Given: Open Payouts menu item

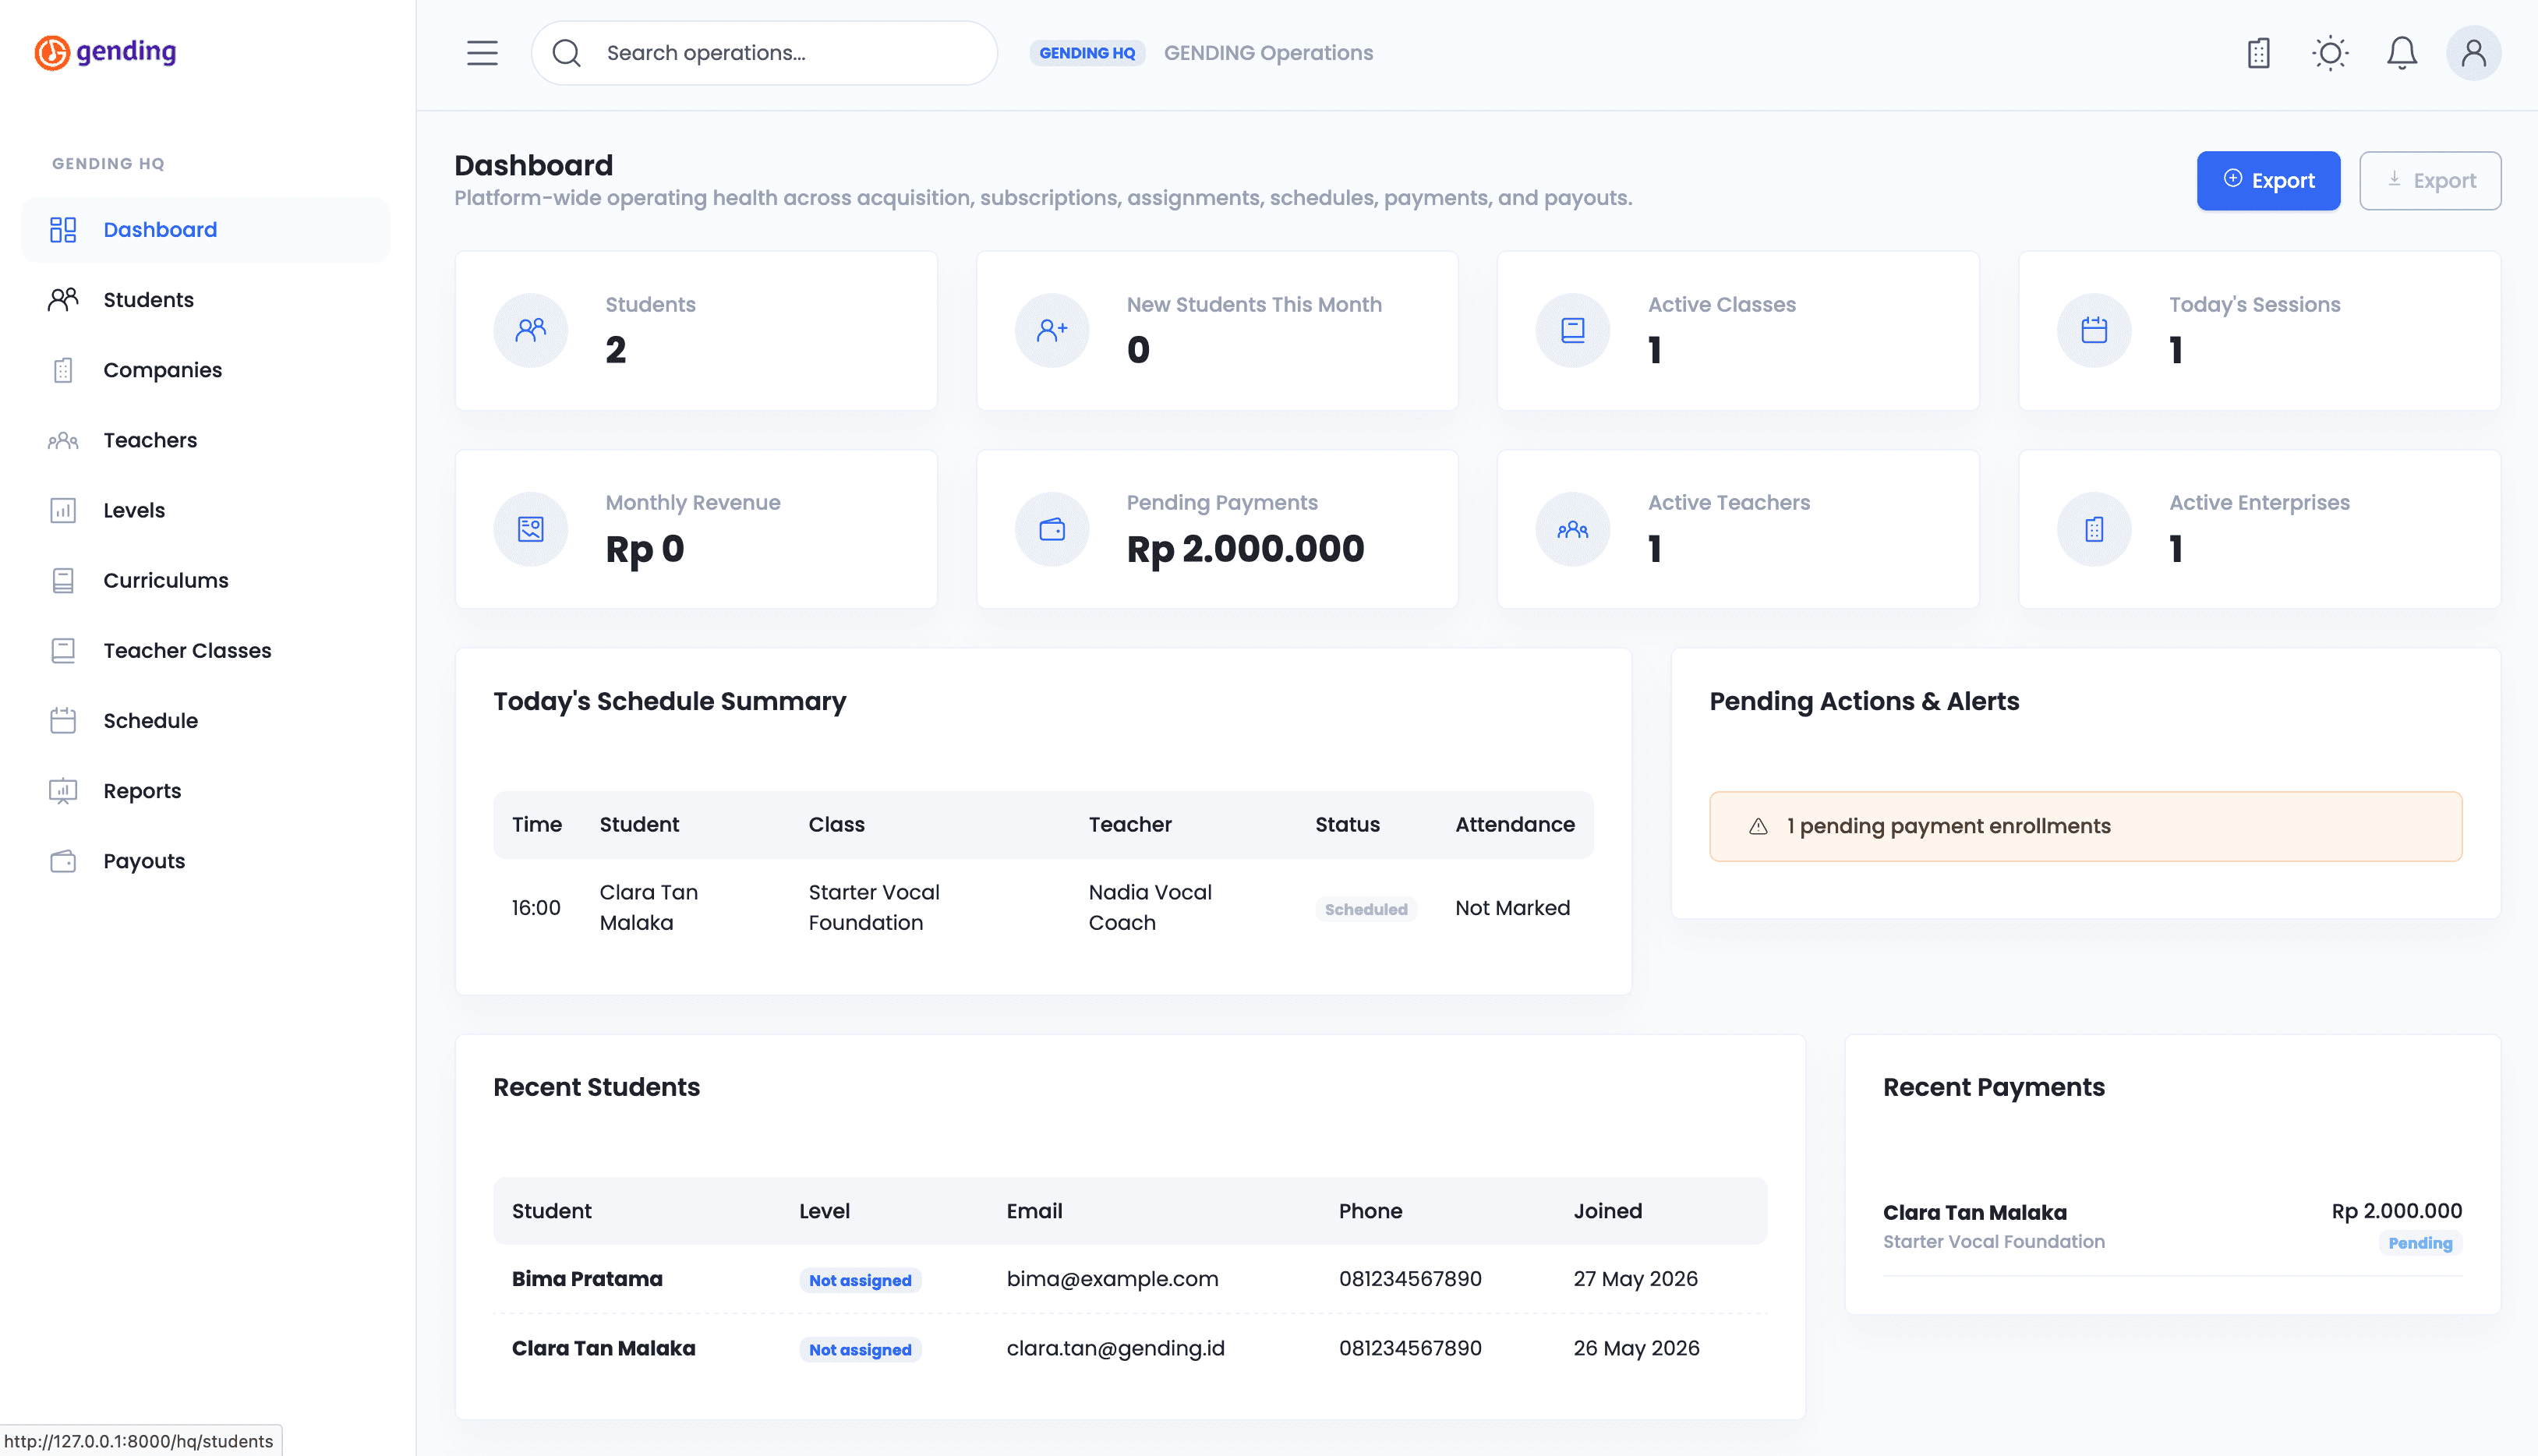Looking at the screenshot, I should (x=206, y=861).
